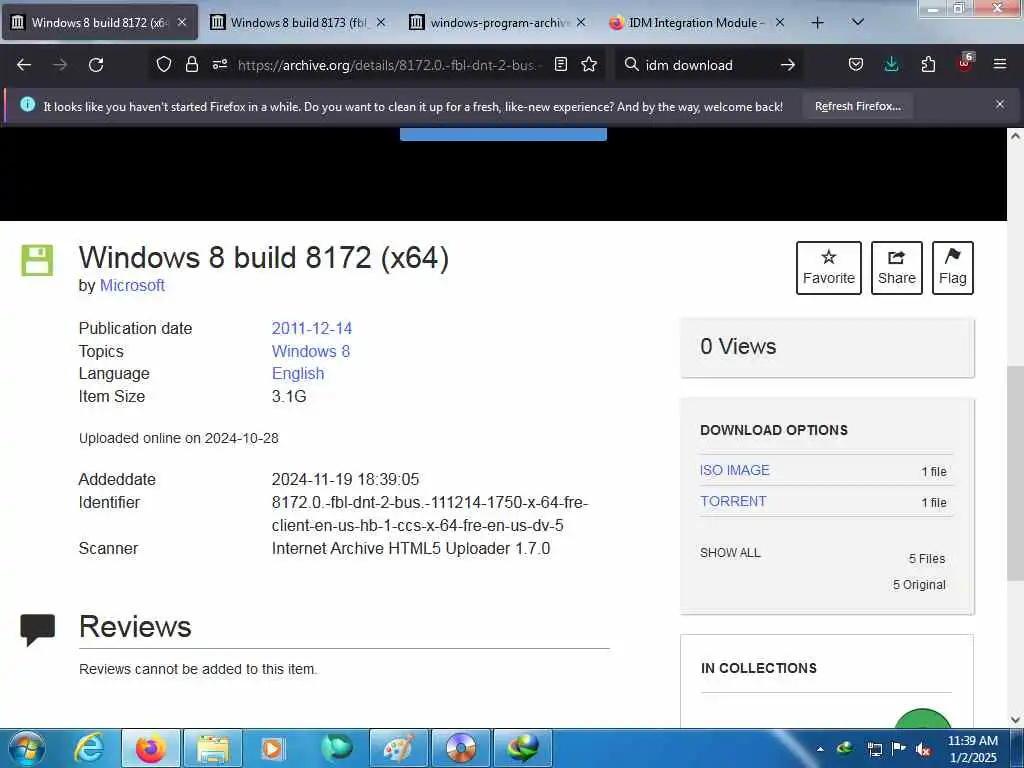
Task: Click the page vertical scrollbar thumb
Action: point(1015,473)
